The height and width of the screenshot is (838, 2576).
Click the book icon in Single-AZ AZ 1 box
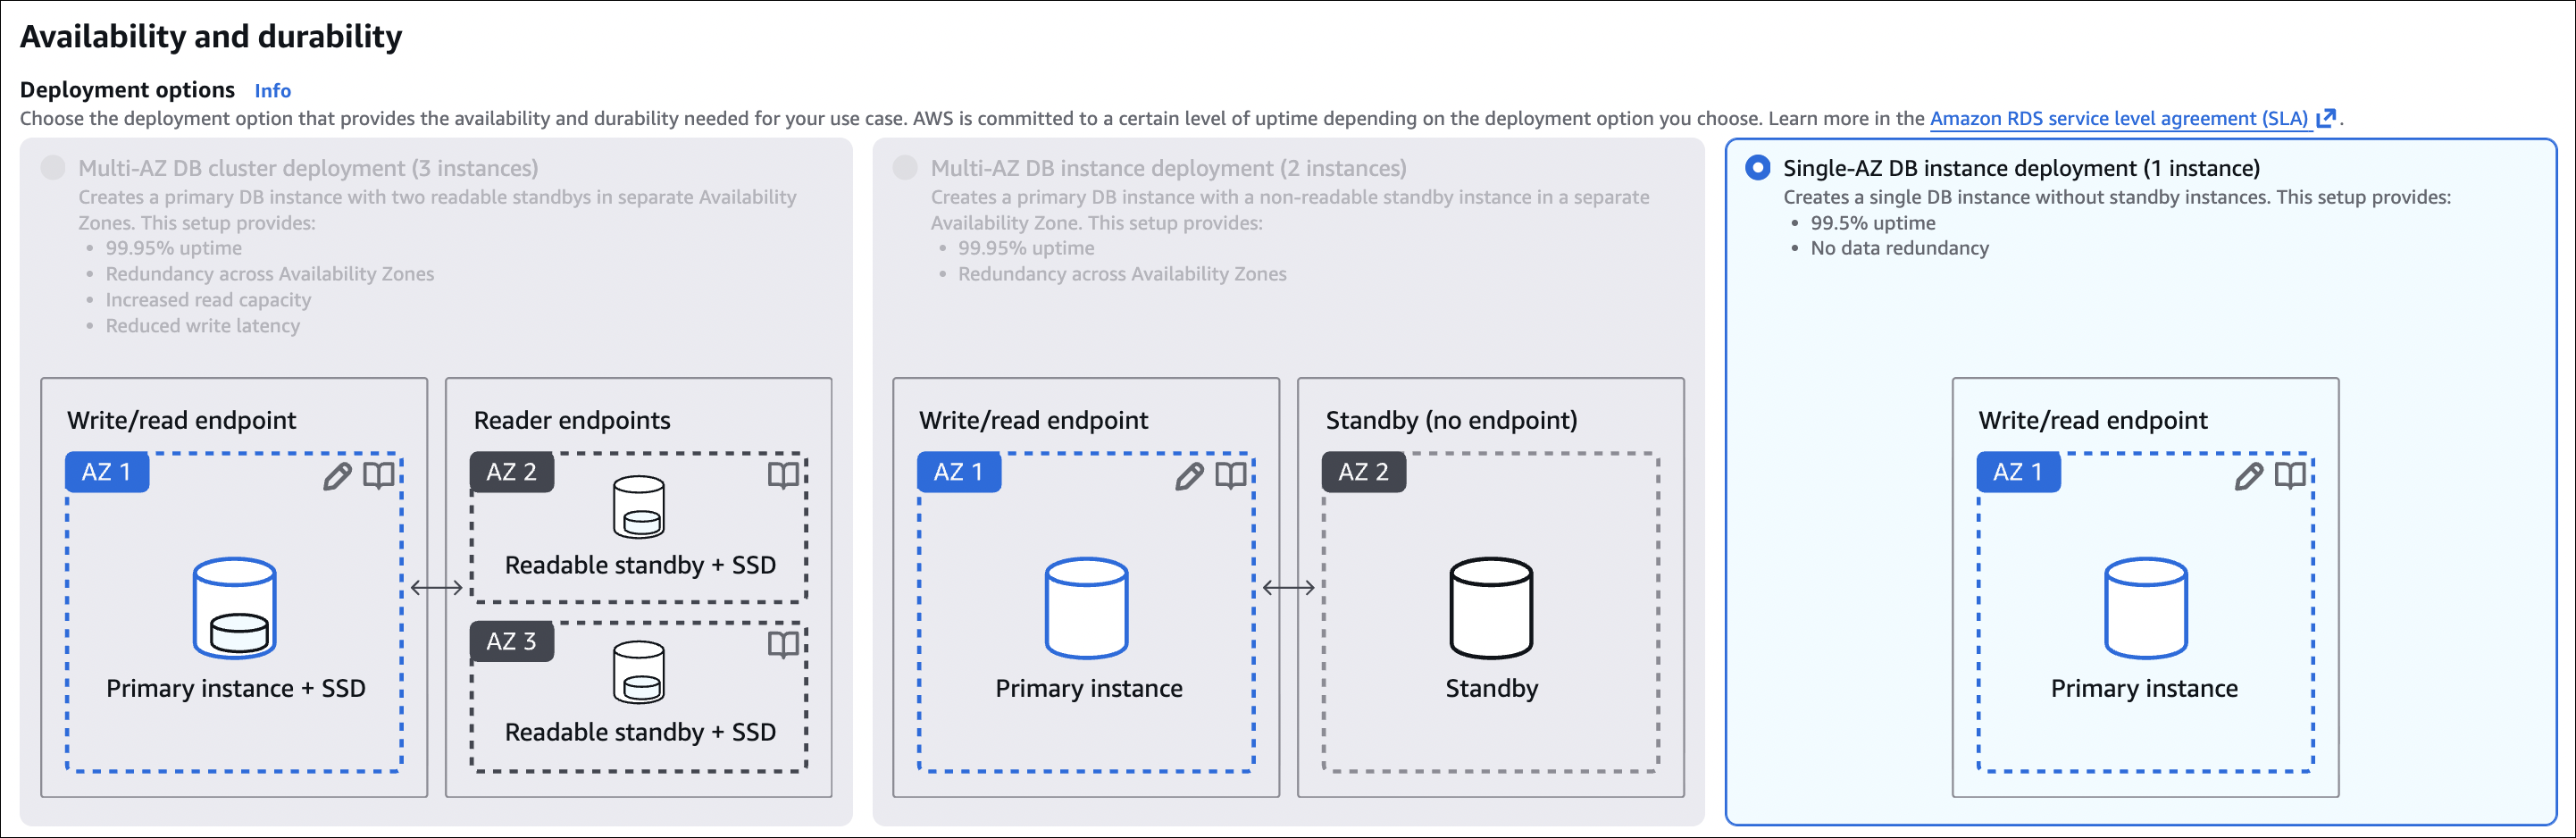(2290, 475)
